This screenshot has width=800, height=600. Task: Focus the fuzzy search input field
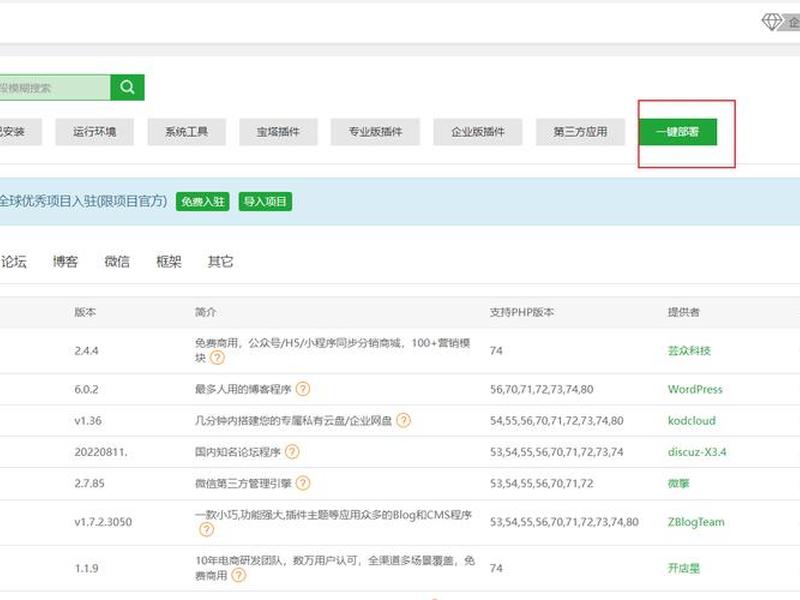point(54,87)
